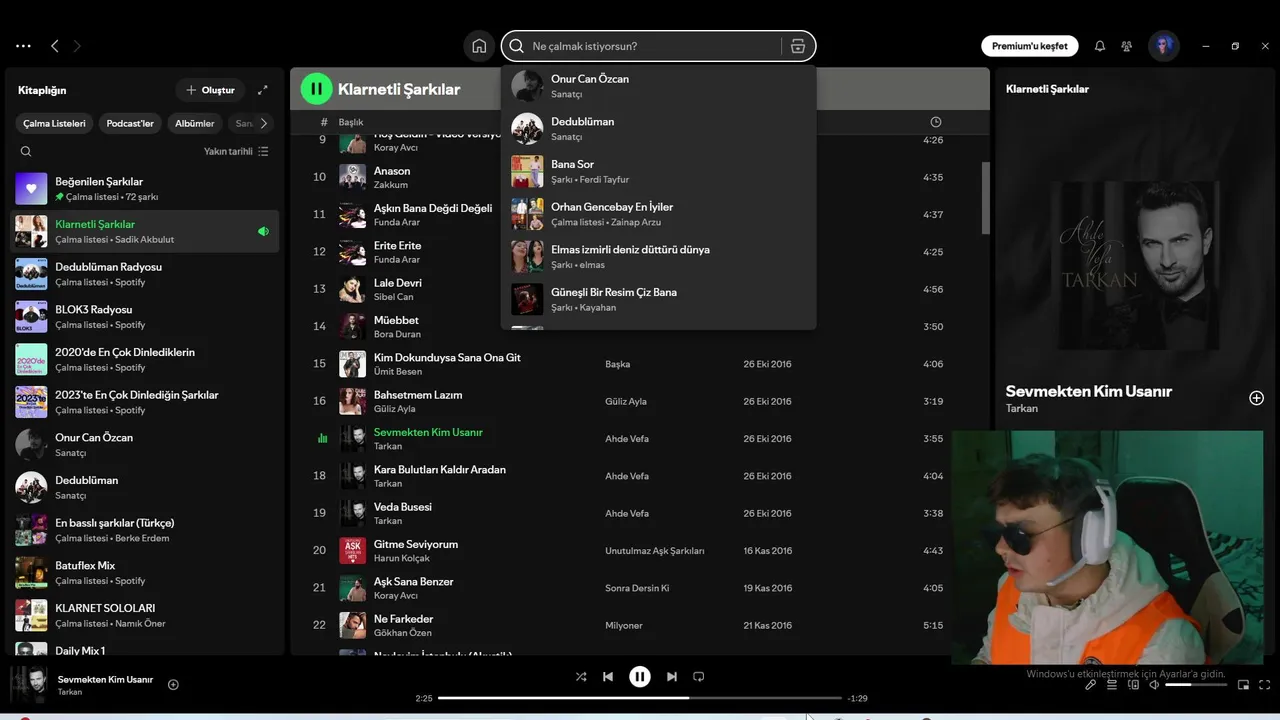The height and width of the screenshot is (720, 1280).
Task: Click the search magnifier icon in search bar
Action: pos(517,46)
